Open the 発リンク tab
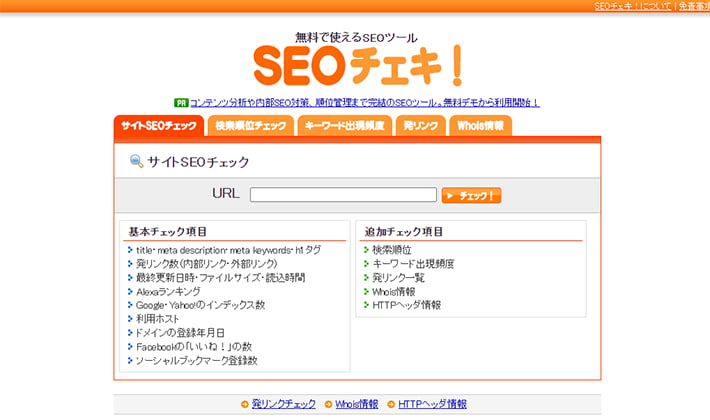 click(x=421, y=125)
